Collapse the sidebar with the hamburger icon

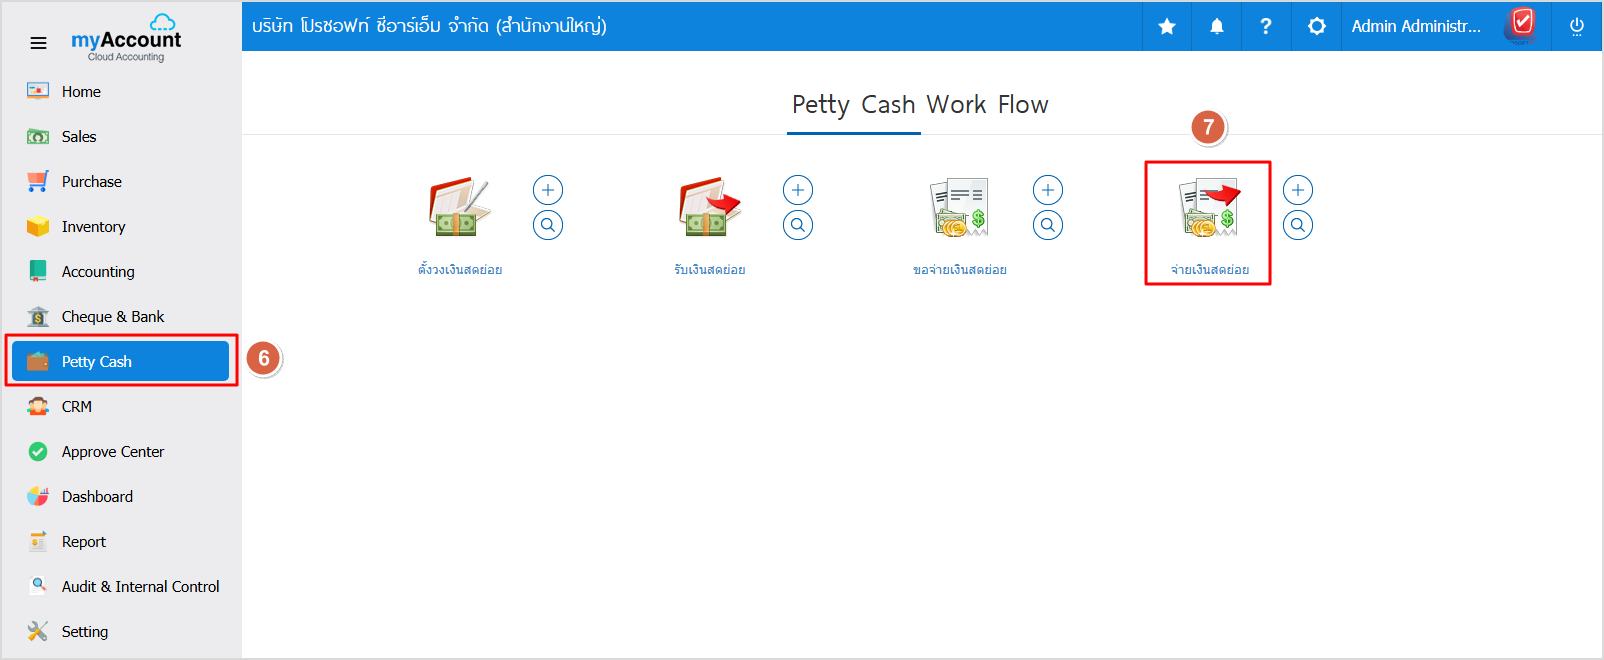[38, 43]
